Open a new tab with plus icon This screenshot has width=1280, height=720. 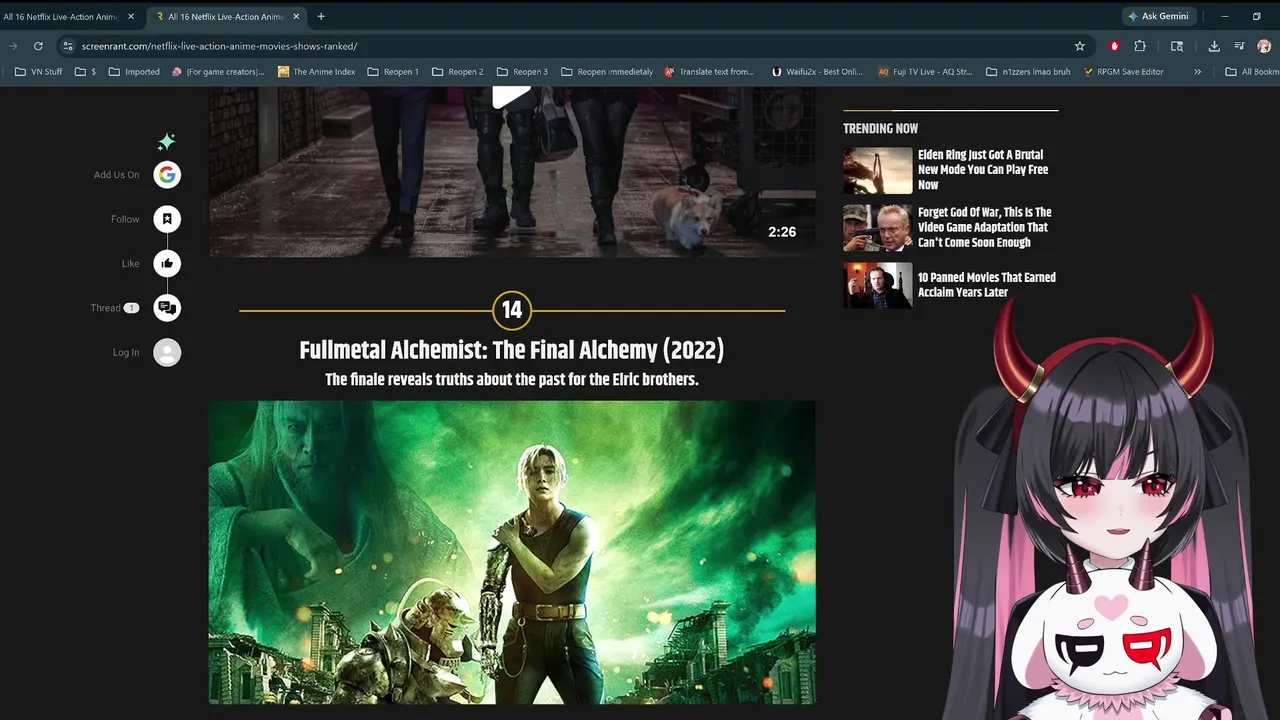pos(321,16)
